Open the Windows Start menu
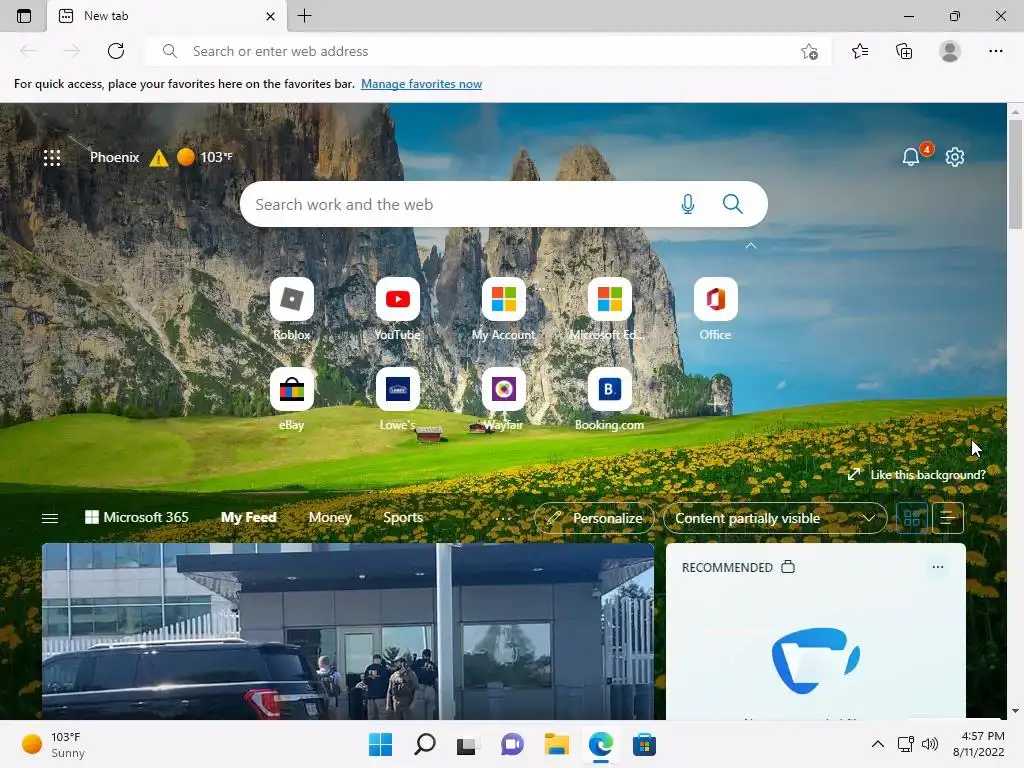The image size is (1024, 768). [380, 744]
